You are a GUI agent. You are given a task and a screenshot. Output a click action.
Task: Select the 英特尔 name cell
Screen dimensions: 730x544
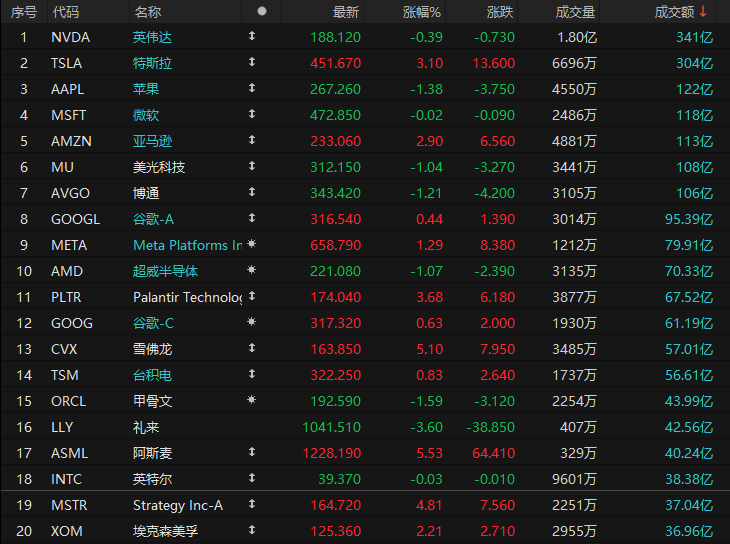[x=152, y=479]
